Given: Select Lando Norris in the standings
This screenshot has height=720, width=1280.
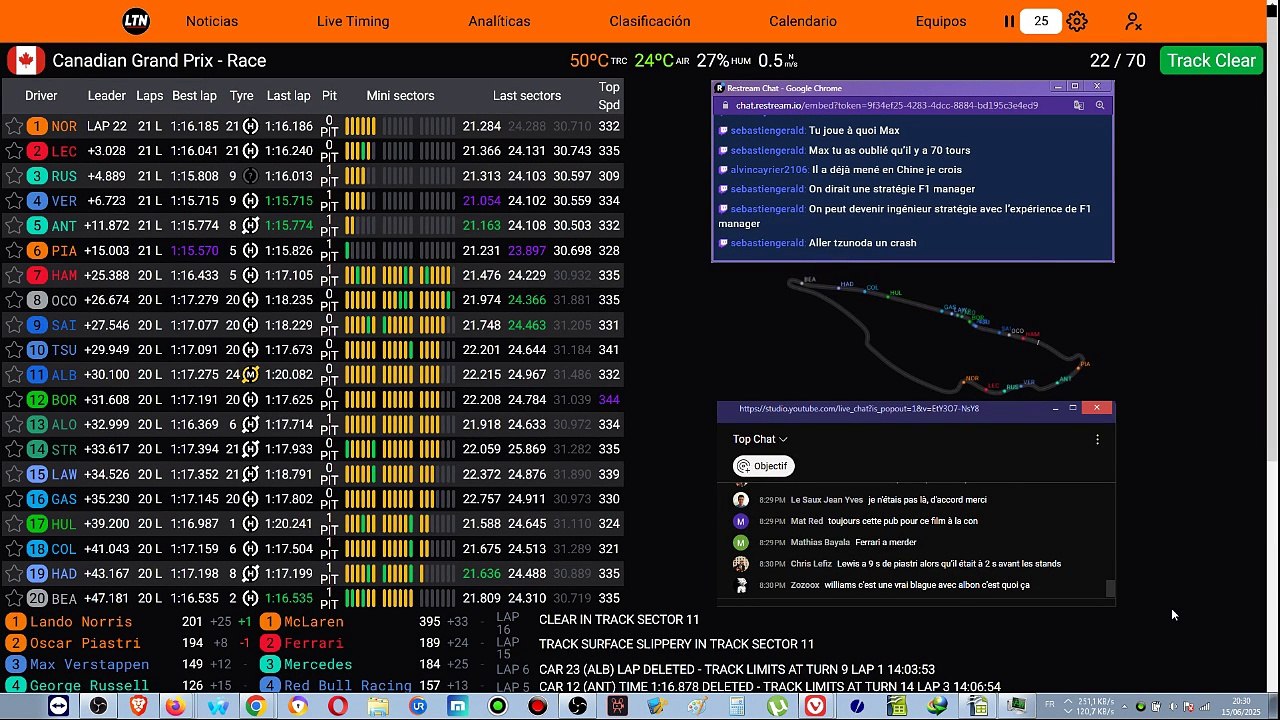Looking at the screenshot, I should point(81,622).
